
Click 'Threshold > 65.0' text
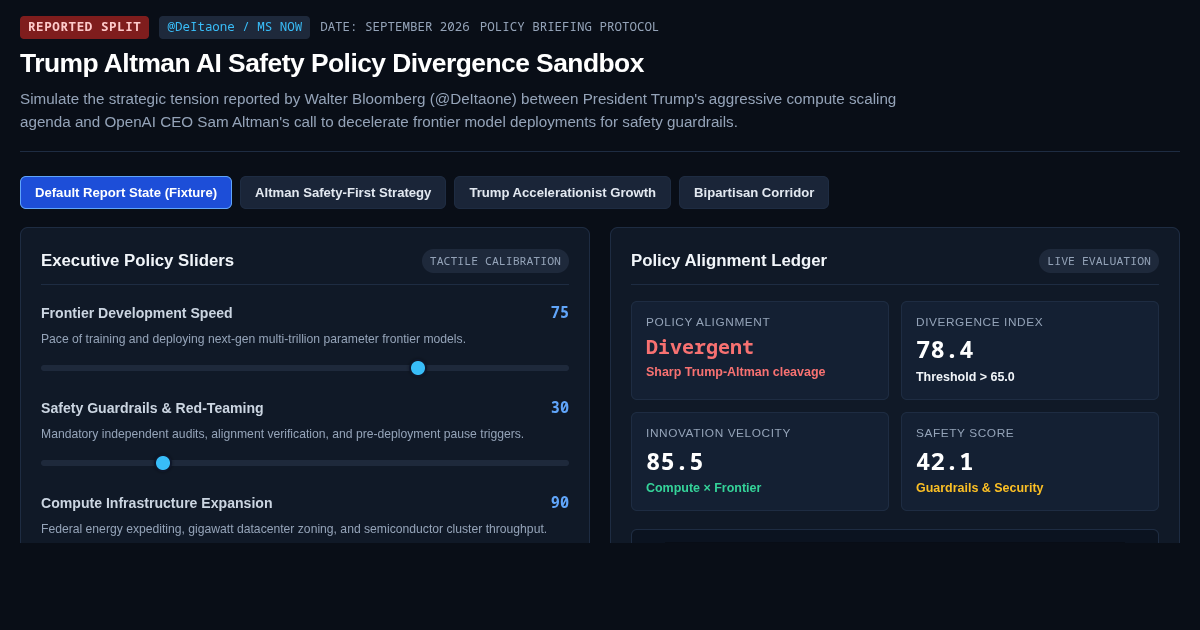(965, 377)
